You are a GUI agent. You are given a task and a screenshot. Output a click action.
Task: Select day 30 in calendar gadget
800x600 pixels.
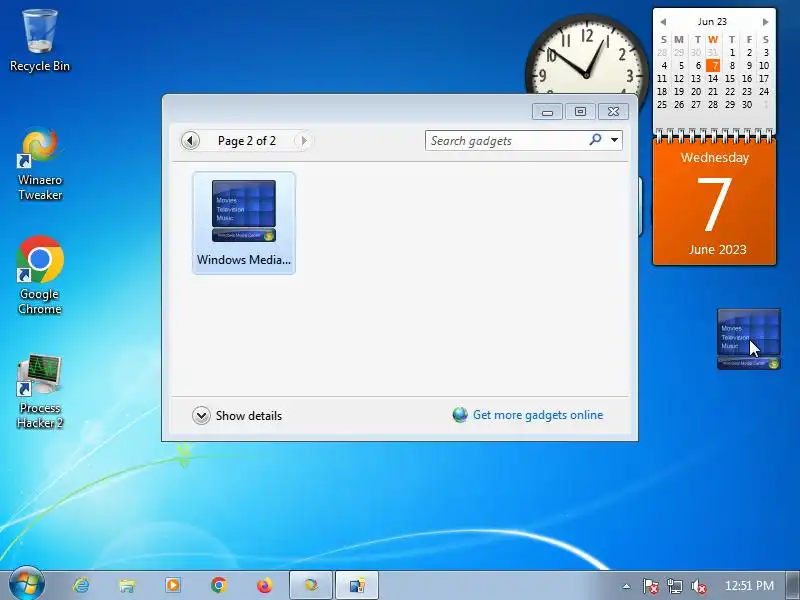tap(747, 105)
